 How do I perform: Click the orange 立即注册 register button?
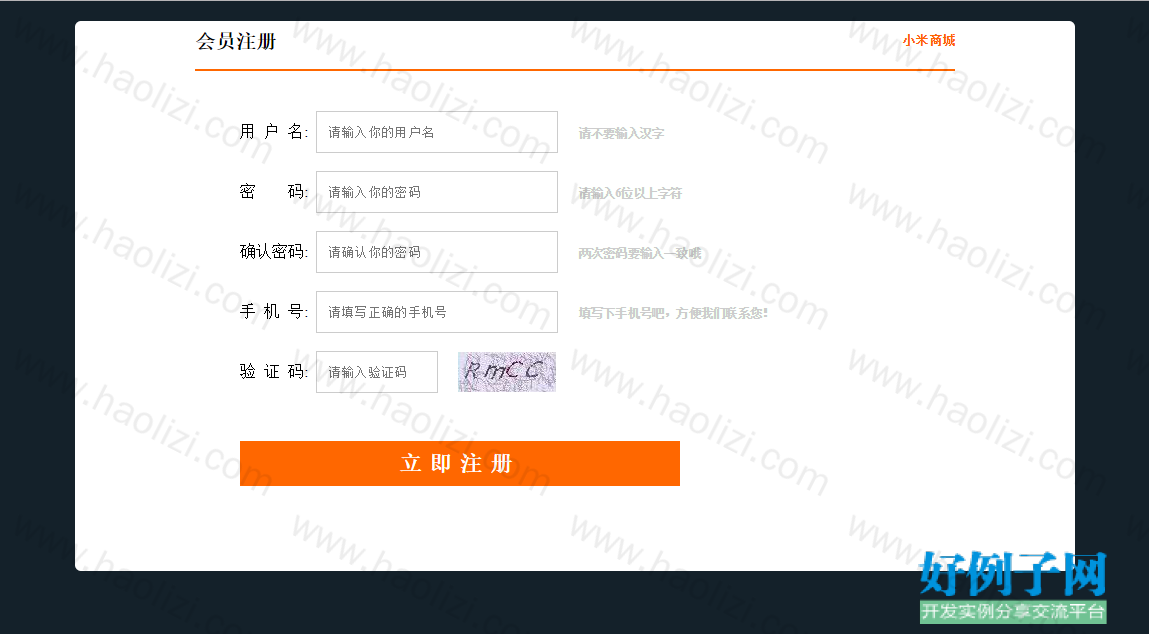[x=459, y=463]
